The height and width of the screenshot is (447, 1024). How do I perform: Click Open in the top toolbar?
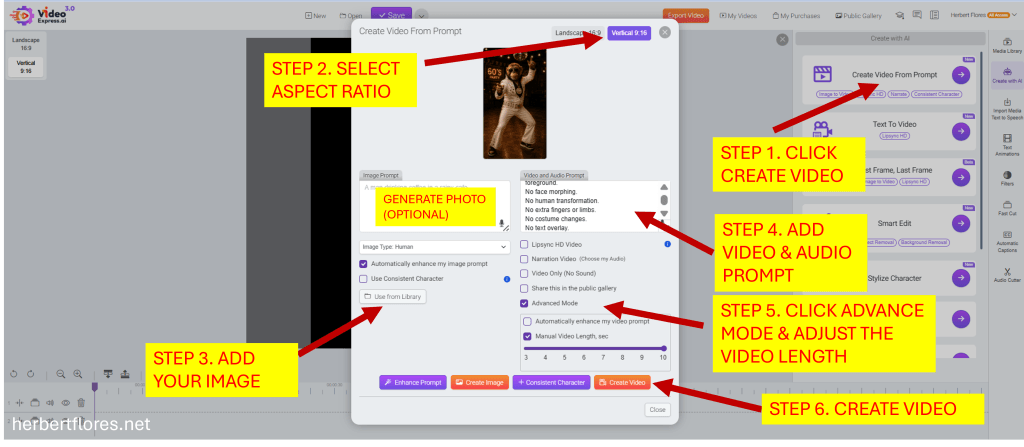(351, 16)
